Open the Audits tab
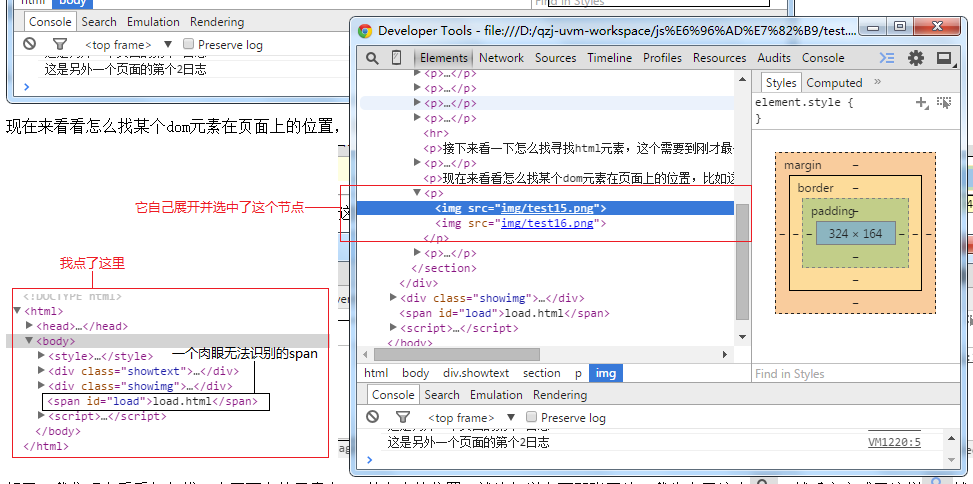Screen dimensions: 973x484 point(774,58)
